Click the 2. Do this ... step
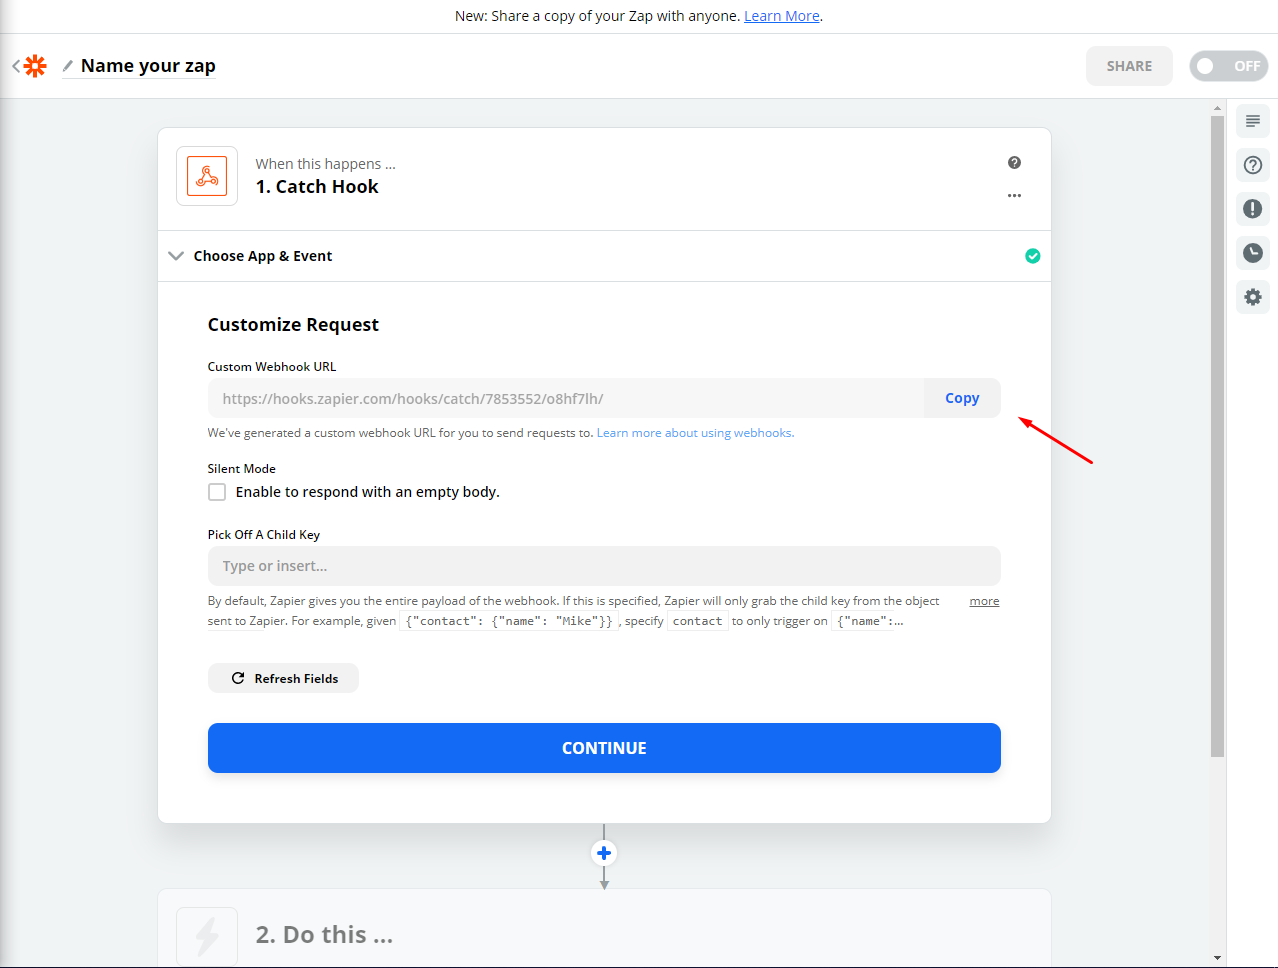This screenshot has height=968, width=1278. tap(324, 935)
